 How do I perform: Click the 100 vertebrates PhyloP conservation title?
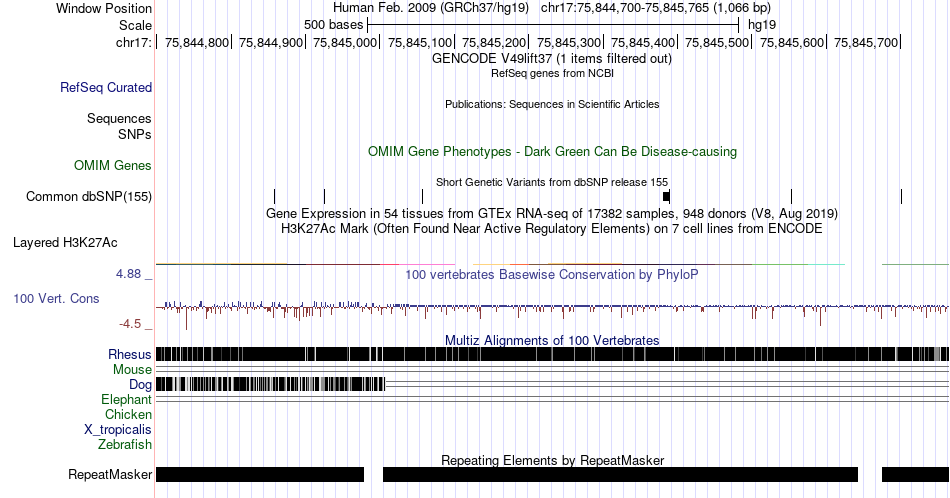[551, 274]
